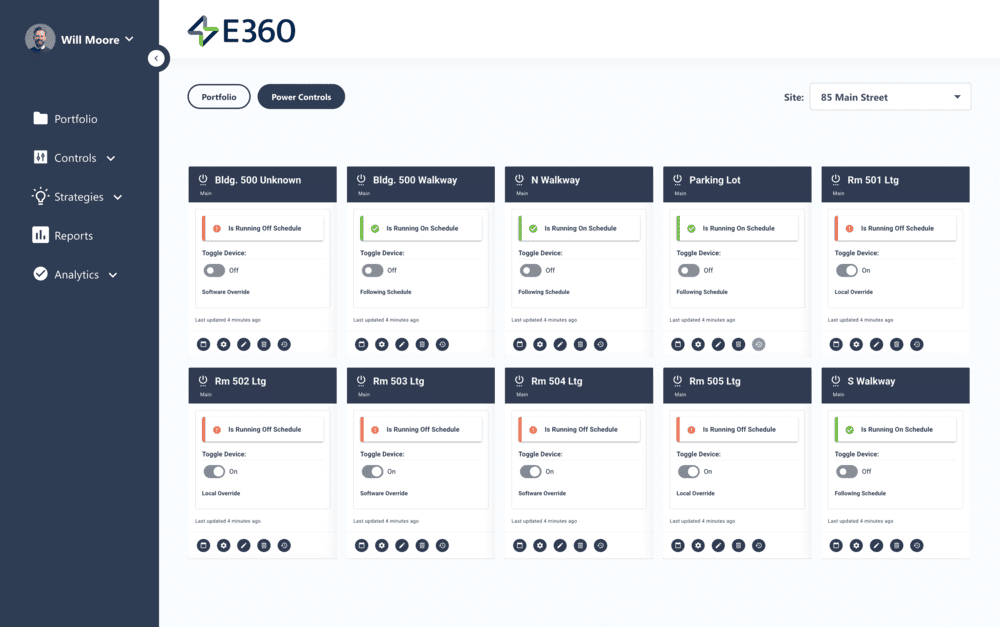Collapse the sidebar using the left arrow
1000x627 pixels.
tap(158, 58)
